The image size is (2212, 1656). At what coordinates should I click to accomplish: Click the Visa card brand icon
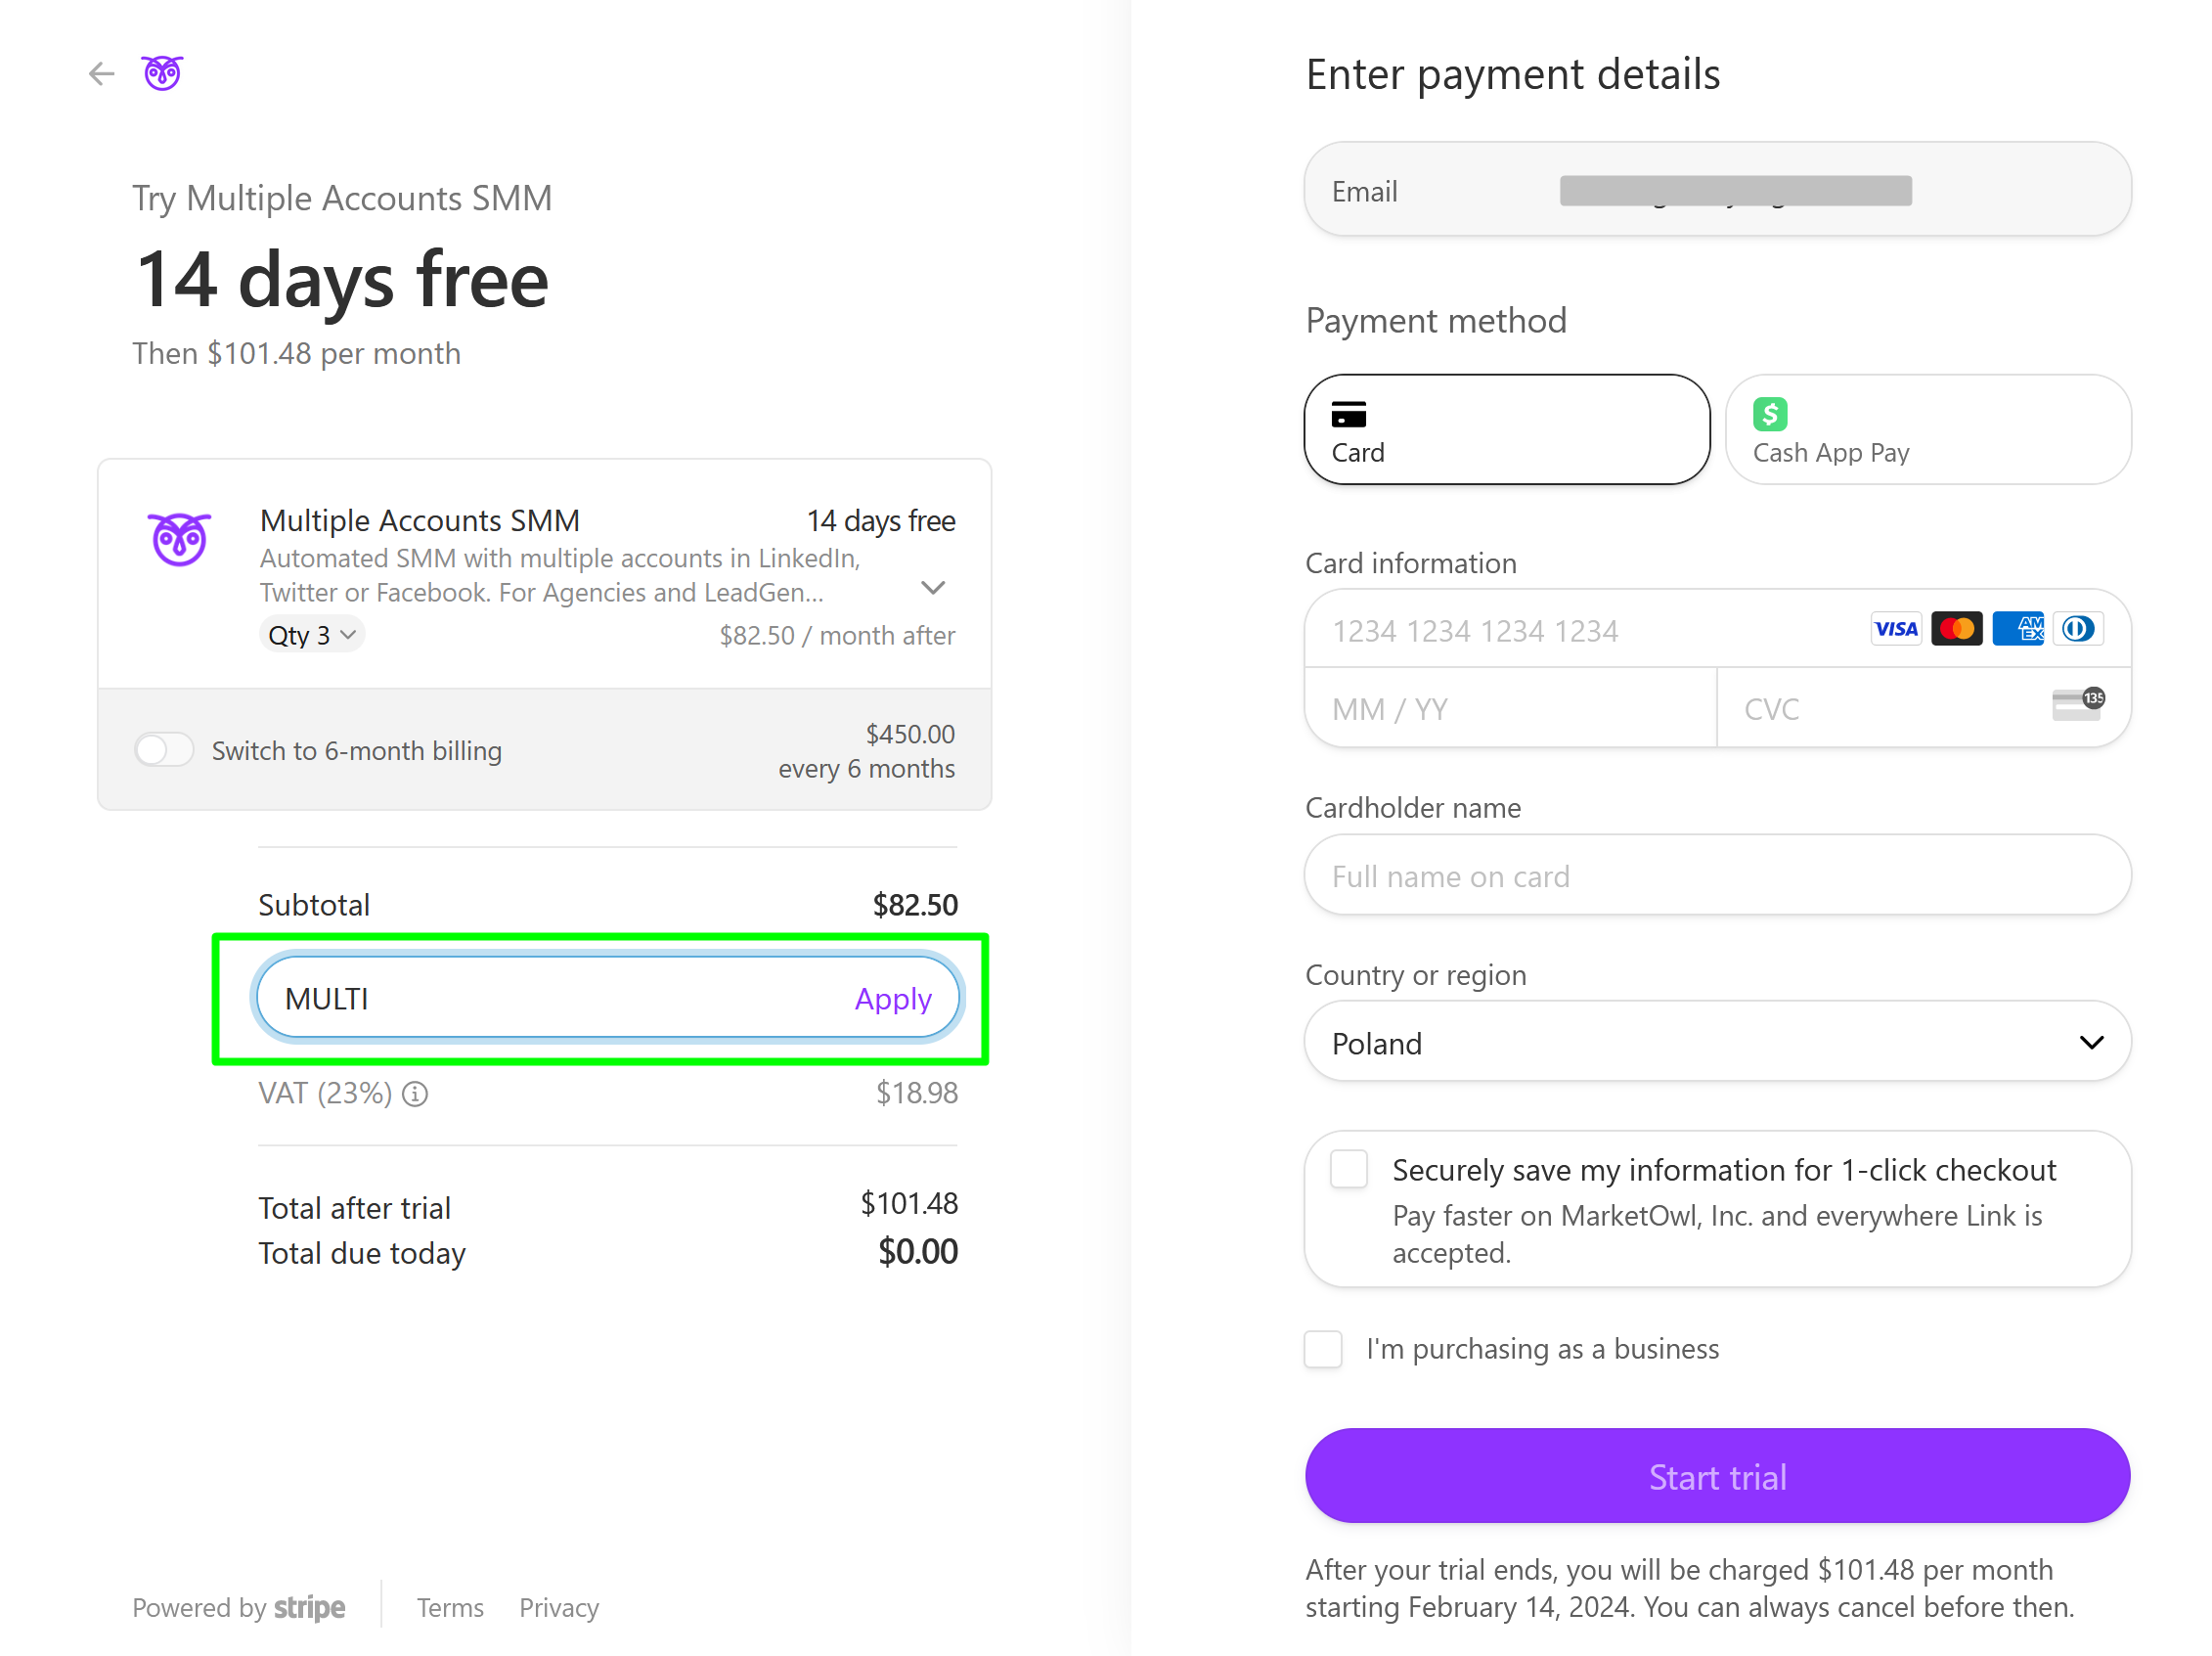pyautogui.click(x=1895, y=629)
